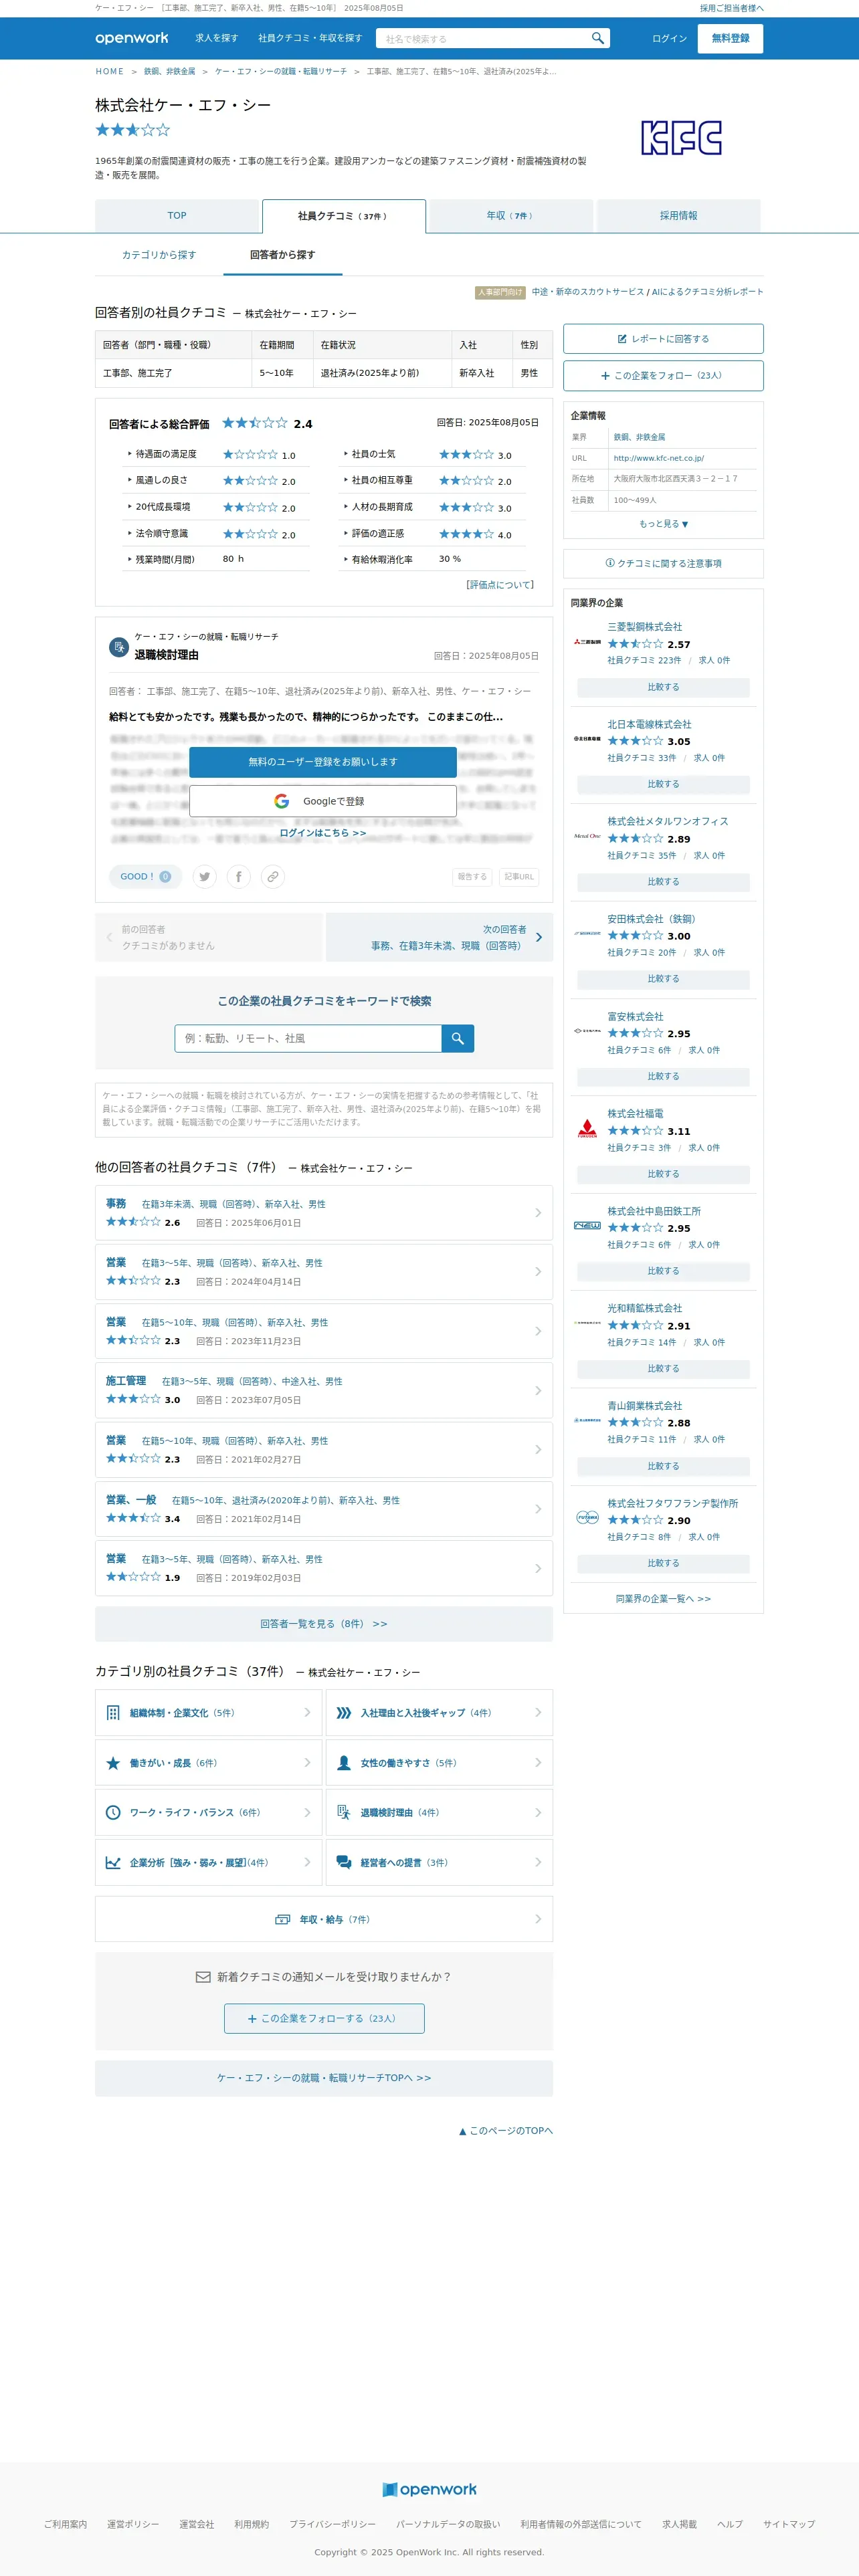Click 評価点について link
The image size is (859, 2576).
pos(500,585)
